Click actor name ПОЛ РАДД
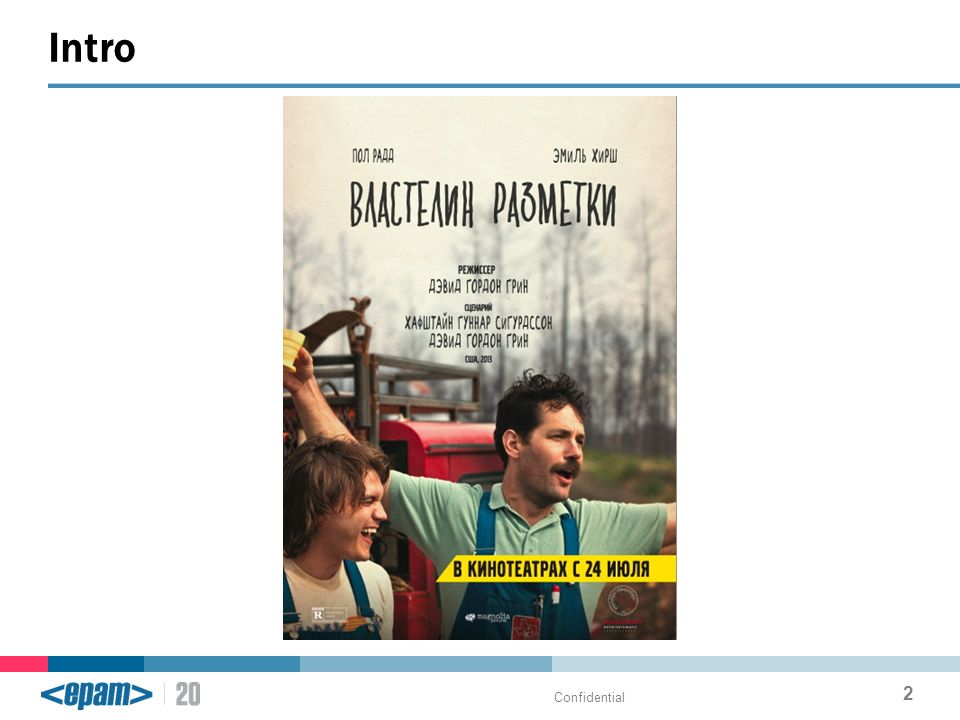The height and width of the screenshot is (720, 960). tap(373, 156)
